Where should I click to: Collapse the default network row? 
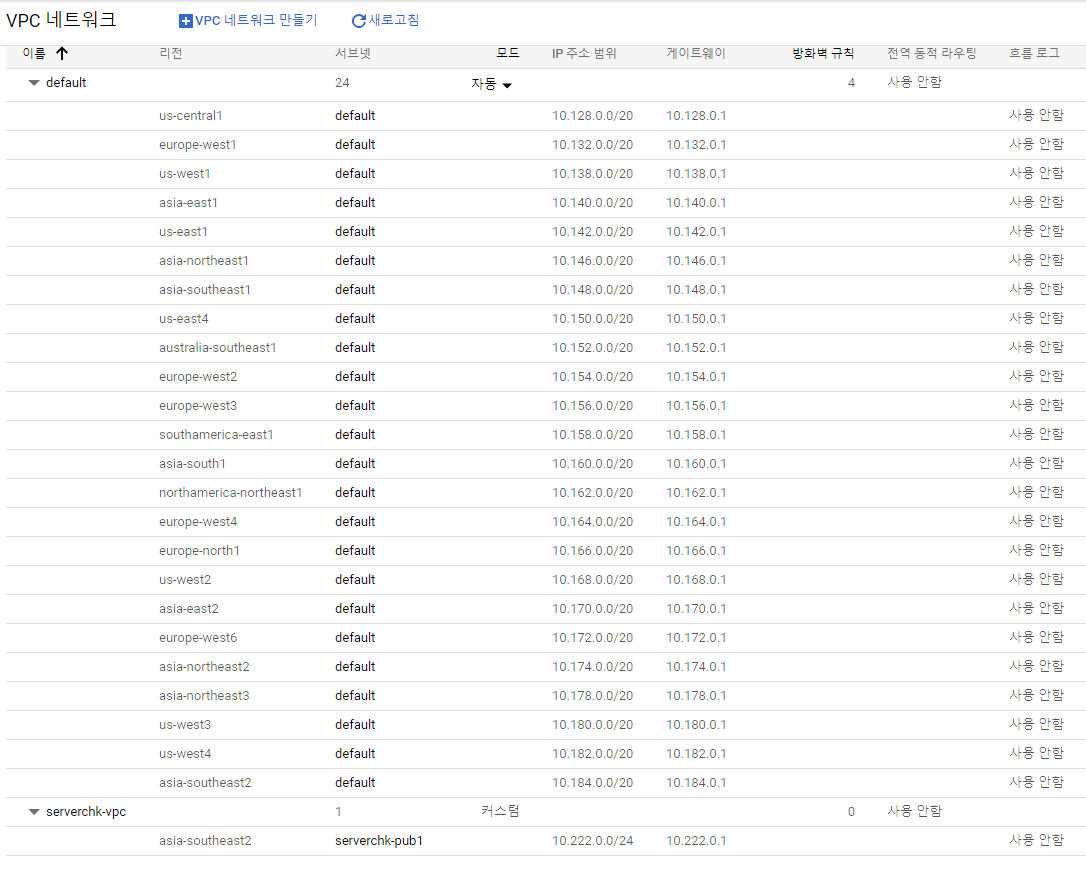(x=33, y=83)
